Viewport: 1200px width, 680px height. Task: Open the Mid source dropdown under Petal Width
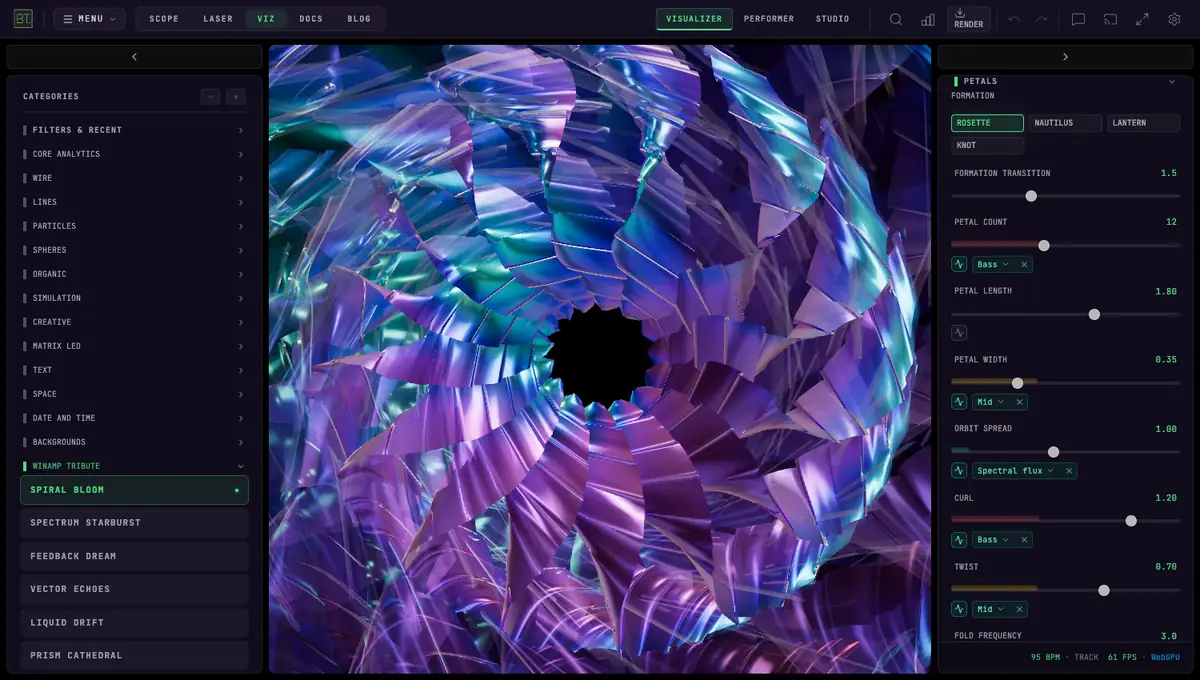point(990,402)
